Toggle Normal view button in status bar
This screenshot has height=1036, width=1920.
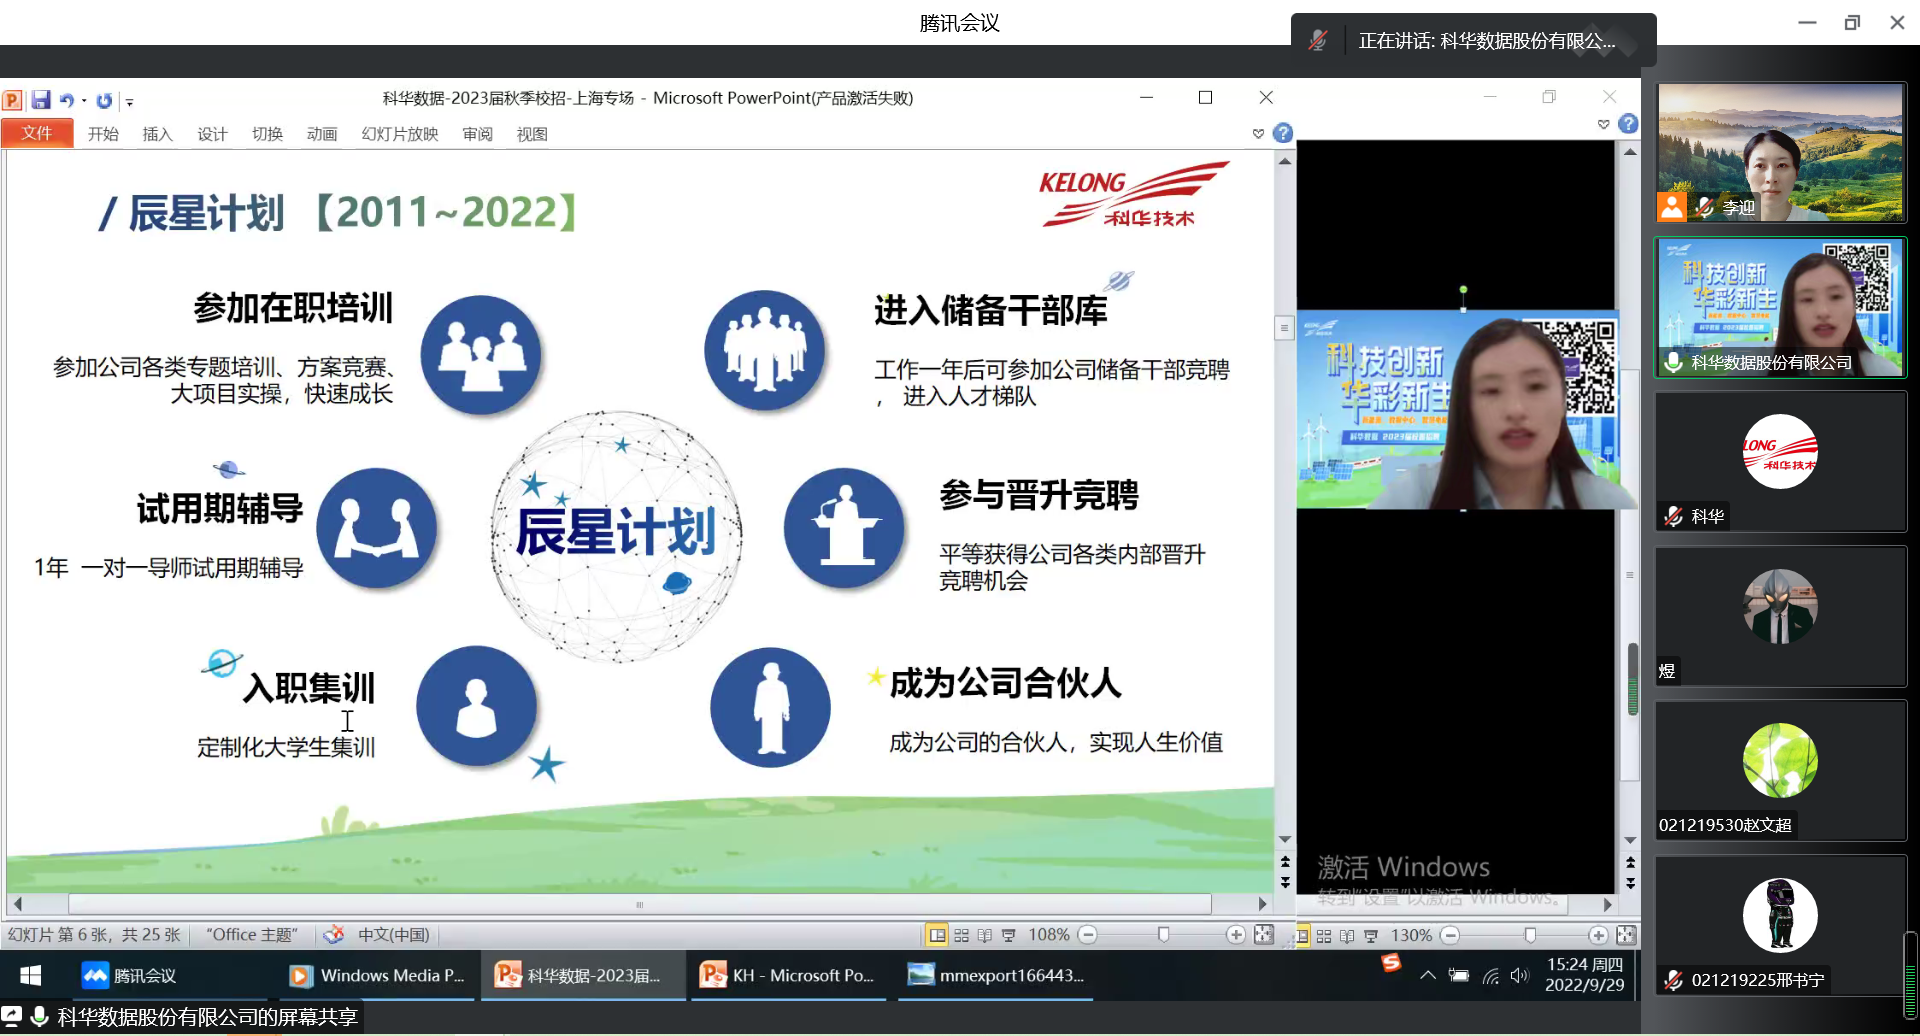tap(937, 935)
